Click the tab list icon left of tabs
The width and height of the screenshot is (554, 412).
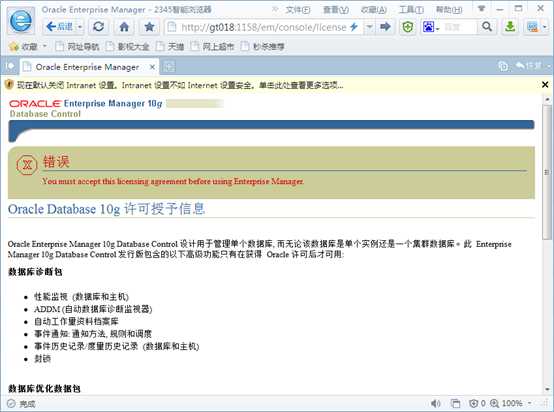click(x=10, y=66)
